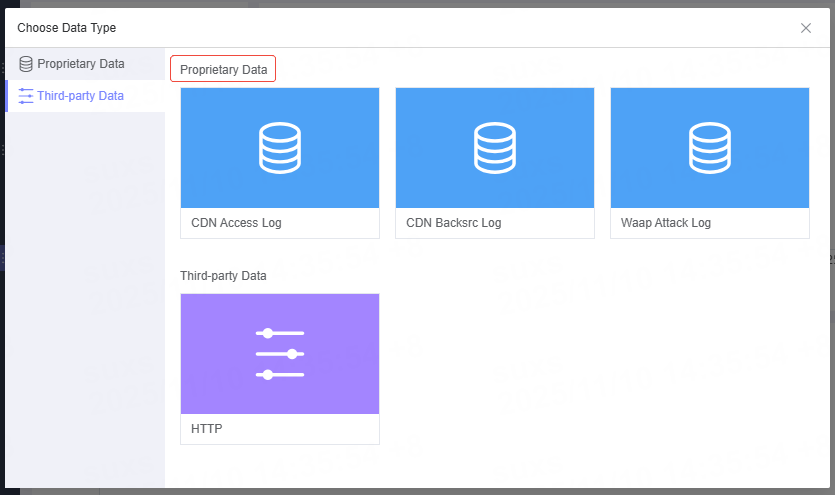Select the Third-party Data sidebar tab
This screenshot has height=495, width=835.
pyautogui.click(x=81, y=96)
